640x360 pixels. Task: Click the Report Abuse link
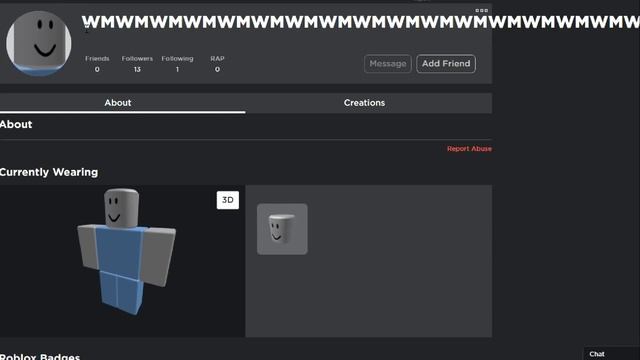[x=469, y=149]
